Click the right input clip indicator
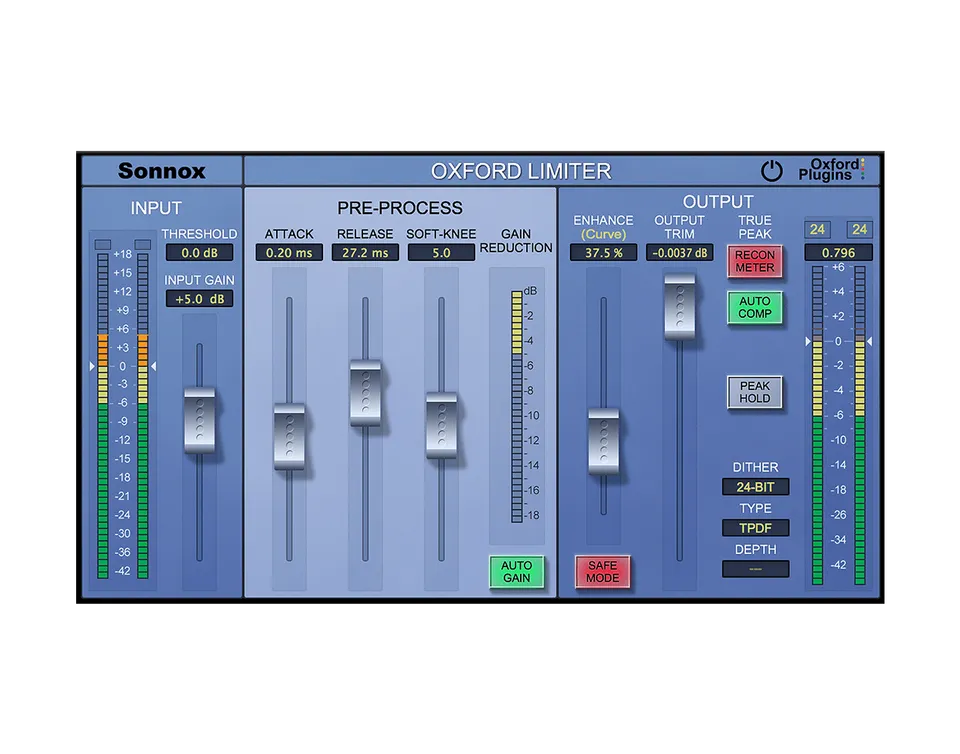Viewport: 960px width, 754px height. pyautogui.click(x=143, y=245)
